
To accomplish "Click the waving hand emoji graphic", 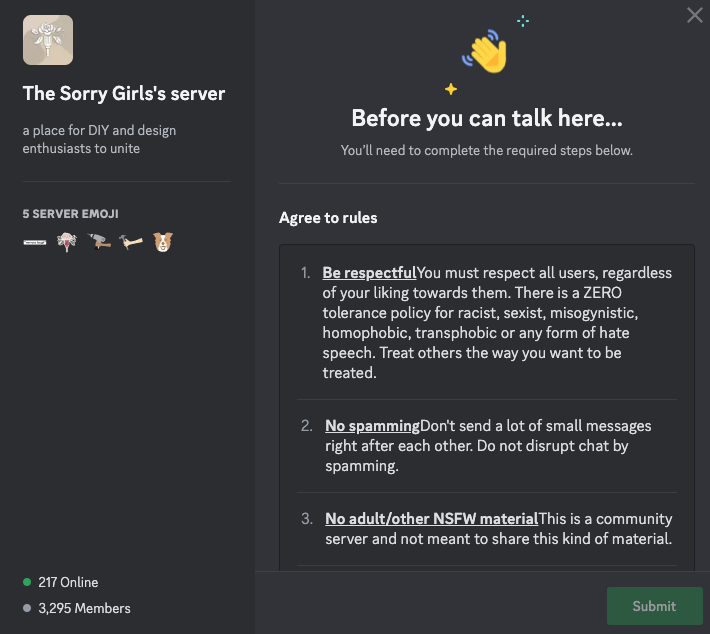I will 486,52.
